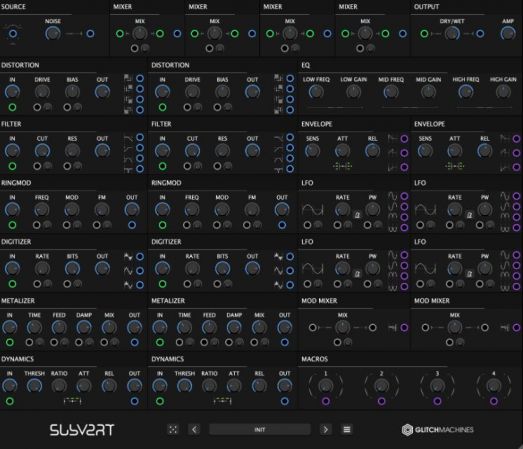The image size is (523, 449).
Task: Open the hamburger menu icon near preset name
Action: point(347,429)
